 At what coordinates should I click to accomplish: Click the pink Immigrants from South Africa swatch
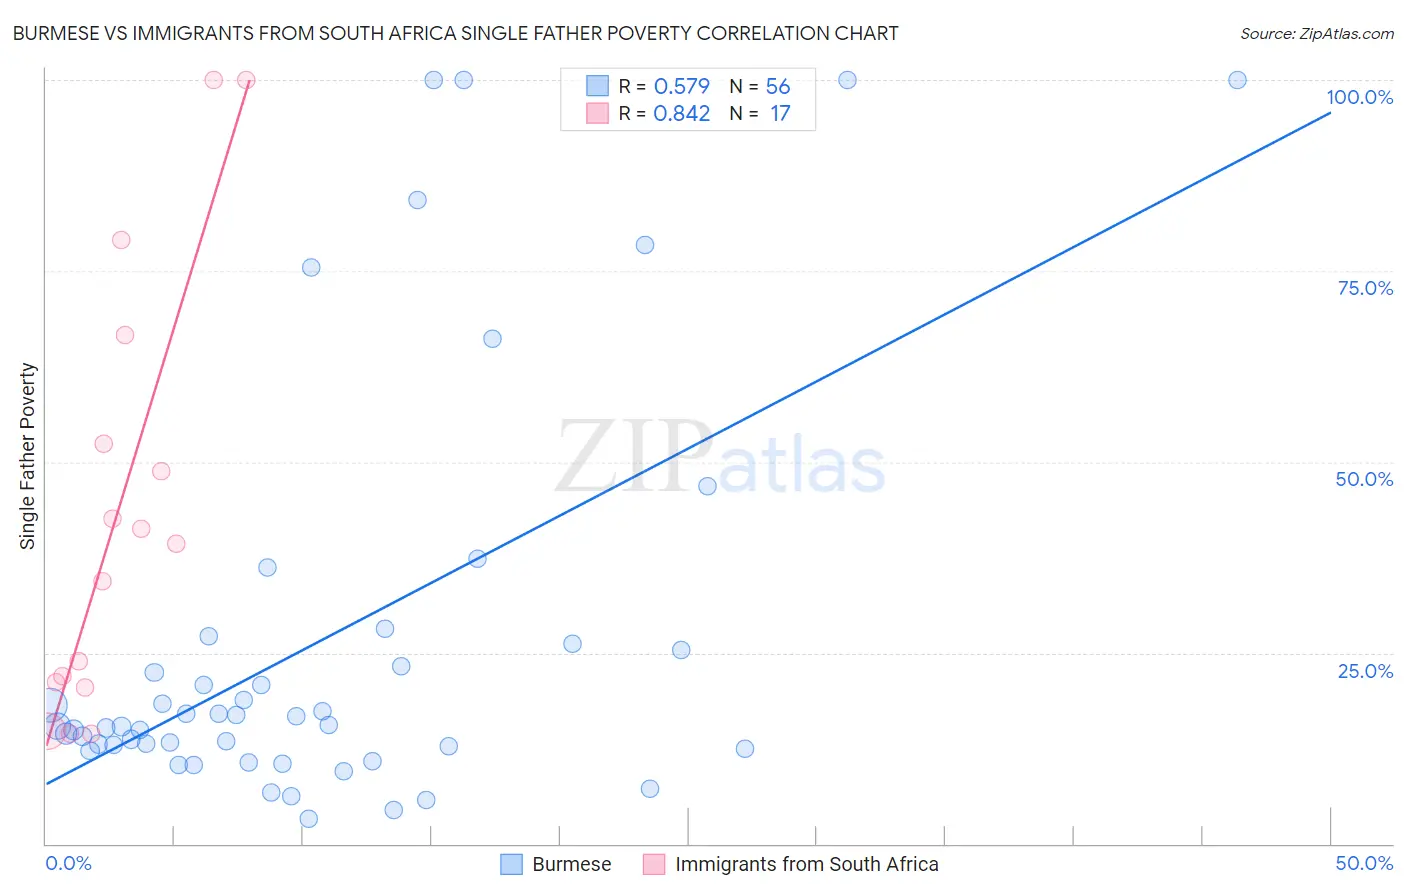click(x=654, y=864)
